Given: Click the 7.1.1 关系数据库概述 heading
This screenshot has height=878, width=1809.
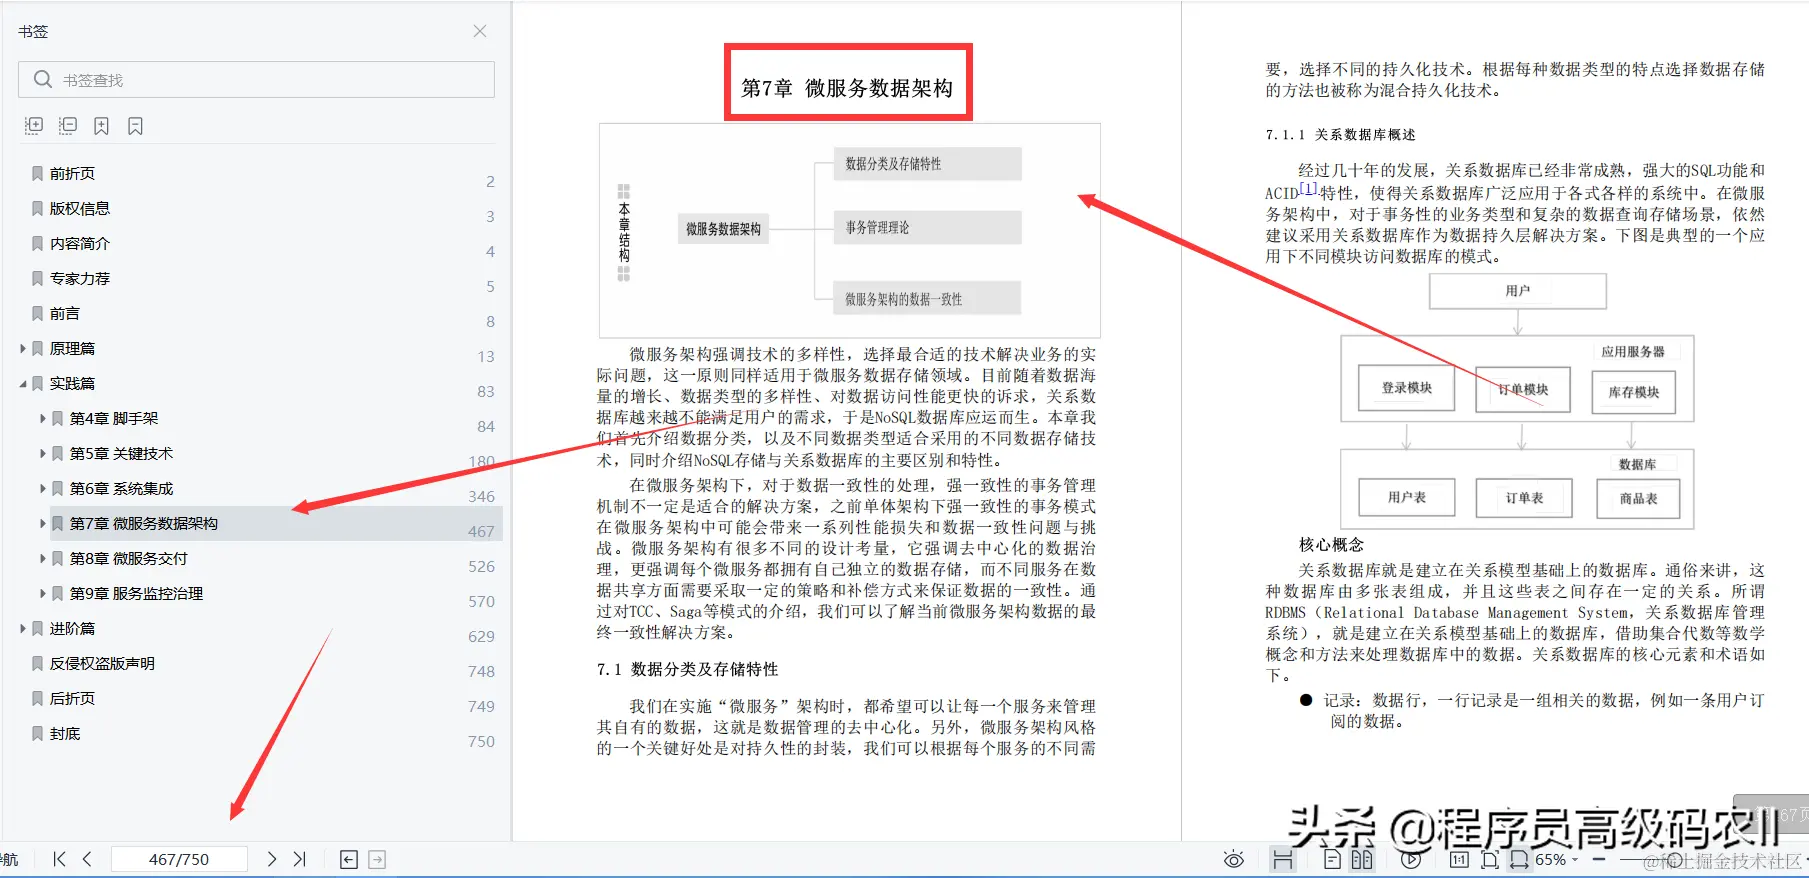Looking at the screenshot, I should [x=1340, y=134].
